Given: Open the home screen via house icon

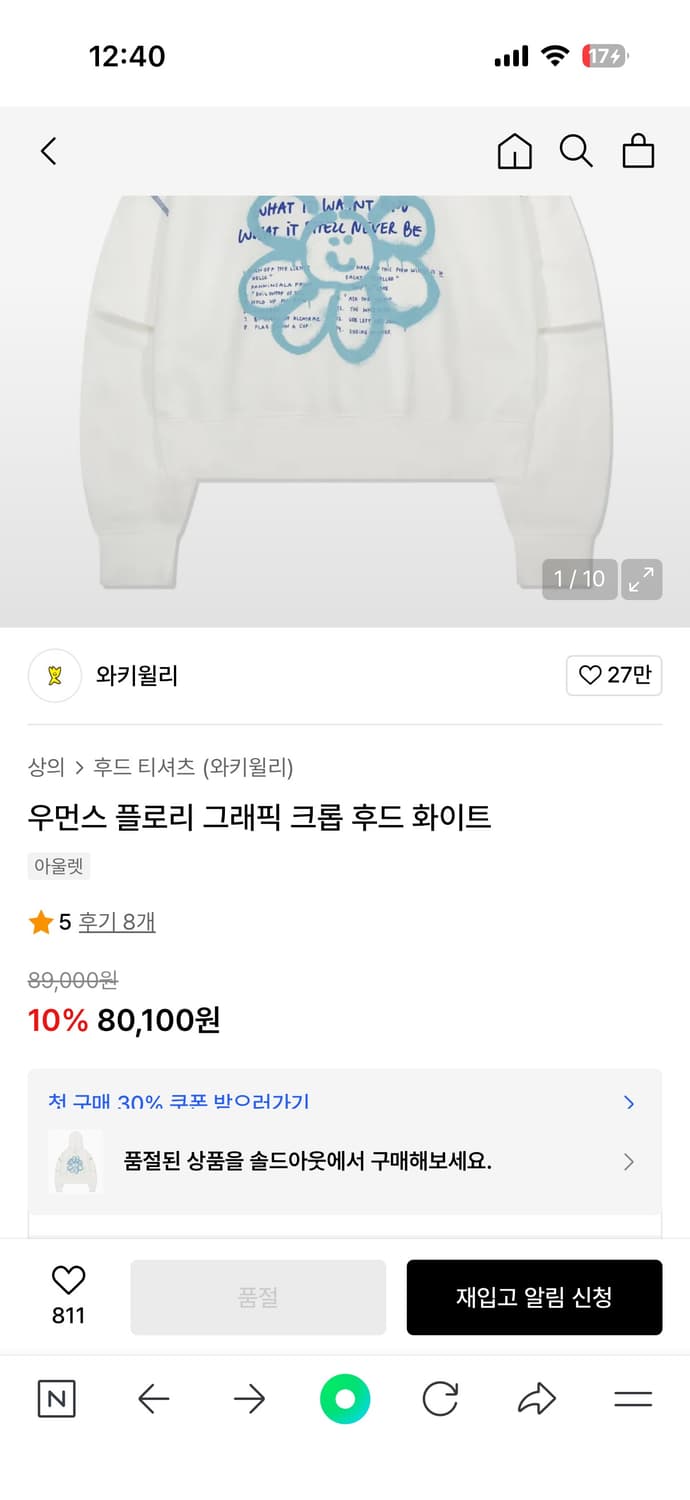Looking at the screenshot, I should pos(514,151).
